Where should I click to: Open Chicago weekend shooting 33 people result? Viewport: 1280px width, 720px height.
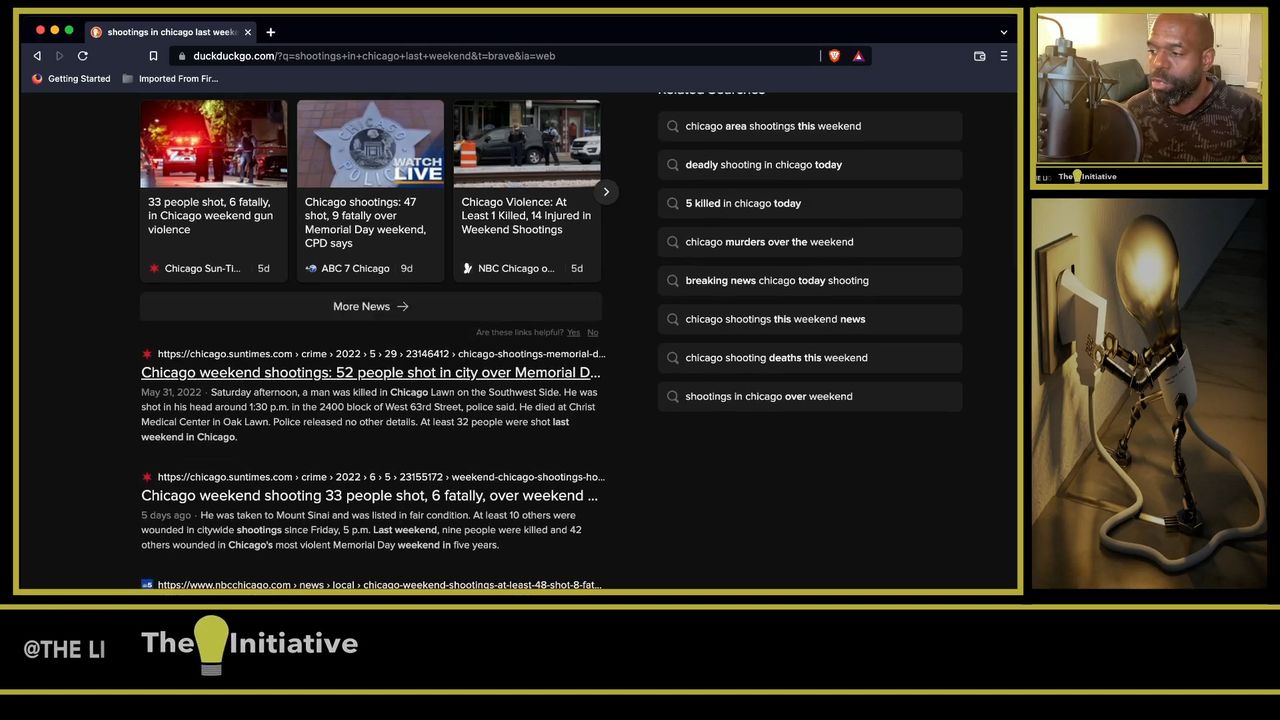[369, 496]
